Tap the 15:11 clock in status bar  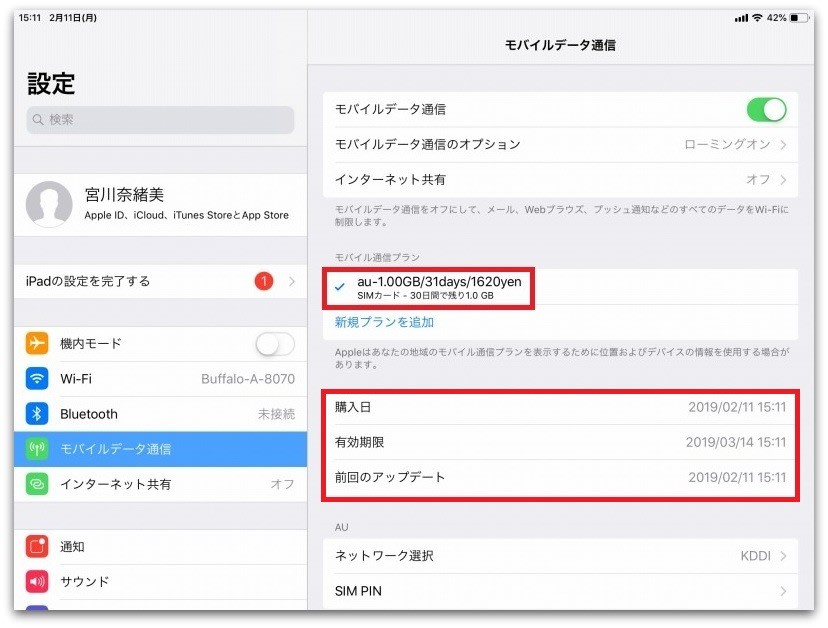coord(30,18)
